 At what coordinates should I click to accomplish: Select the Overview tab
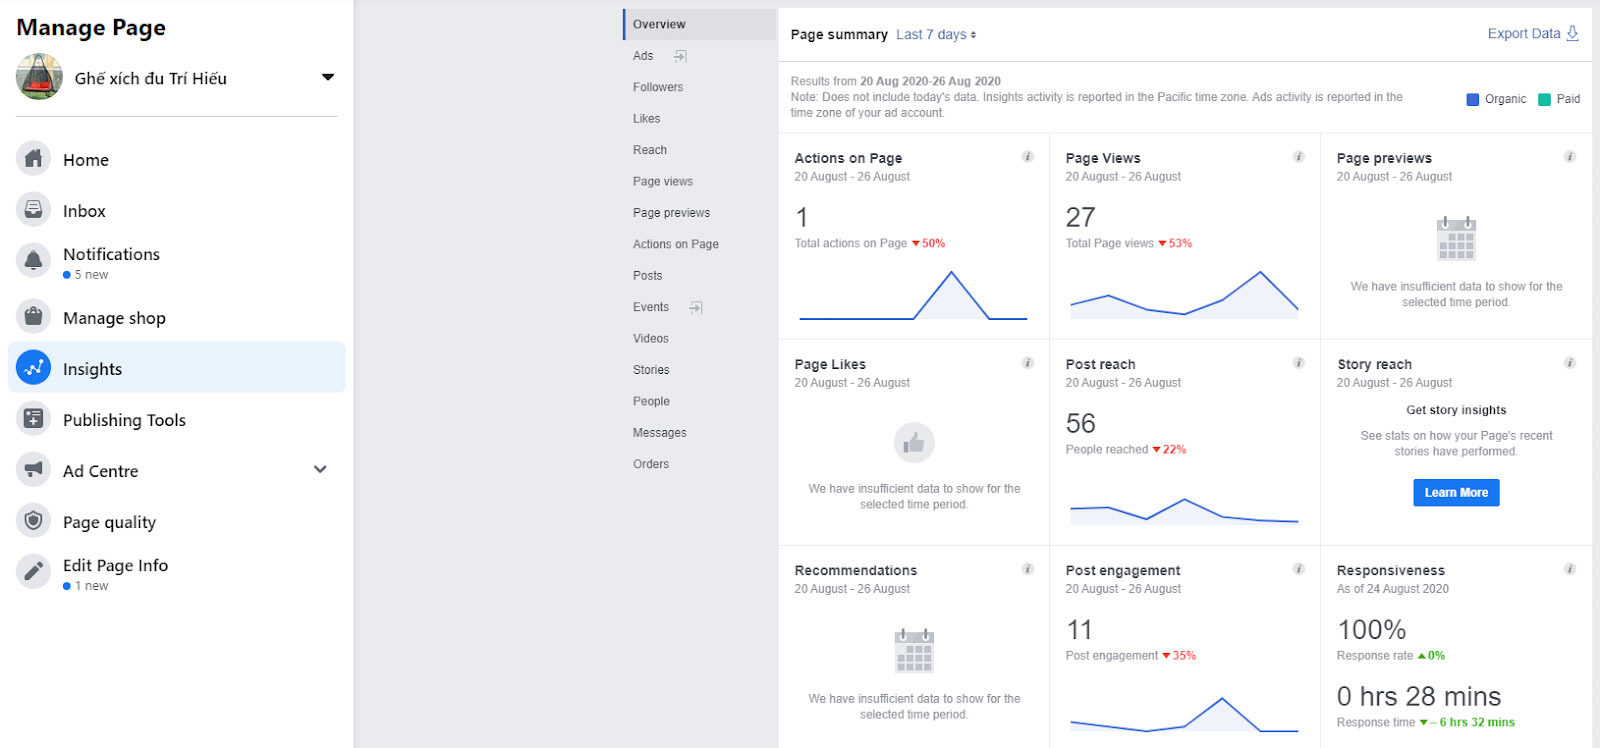699,24
